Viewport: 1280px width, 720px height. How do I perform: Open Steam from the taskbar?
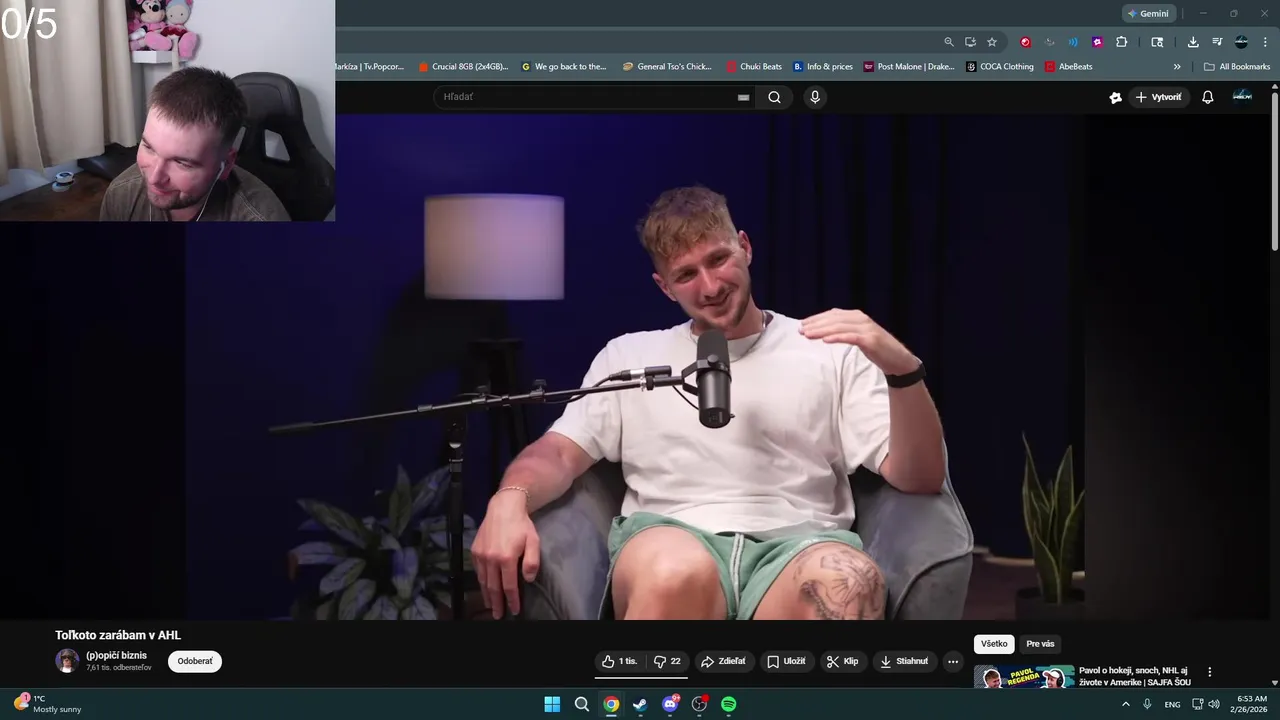[x=640, y=704]
